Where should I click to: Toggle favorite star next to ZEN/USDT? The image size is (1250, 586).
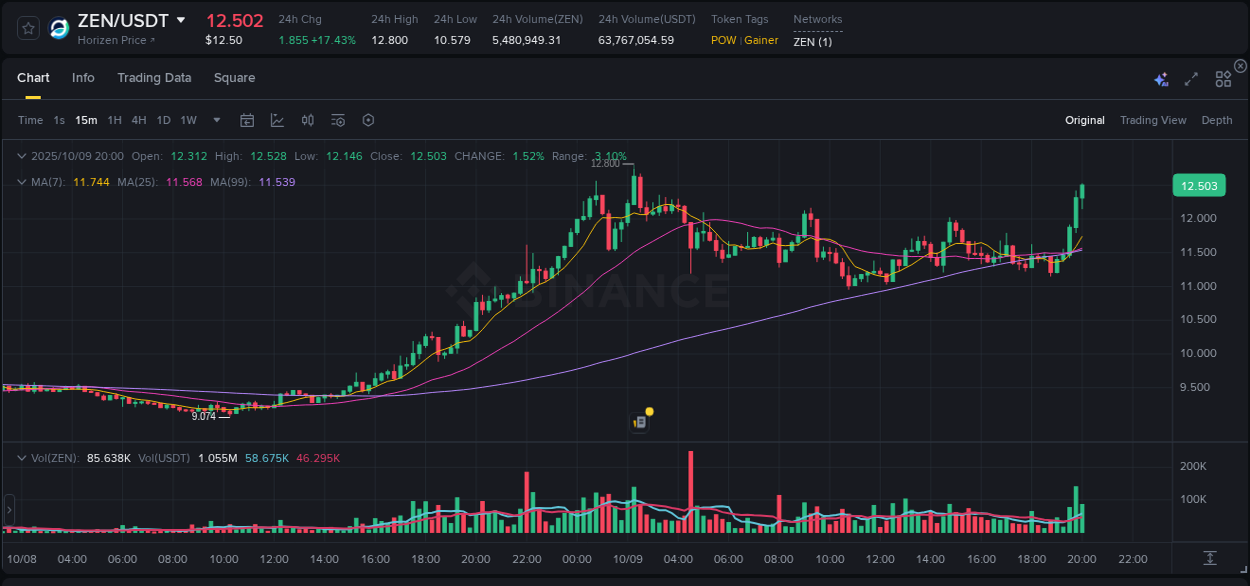[27, 28]
